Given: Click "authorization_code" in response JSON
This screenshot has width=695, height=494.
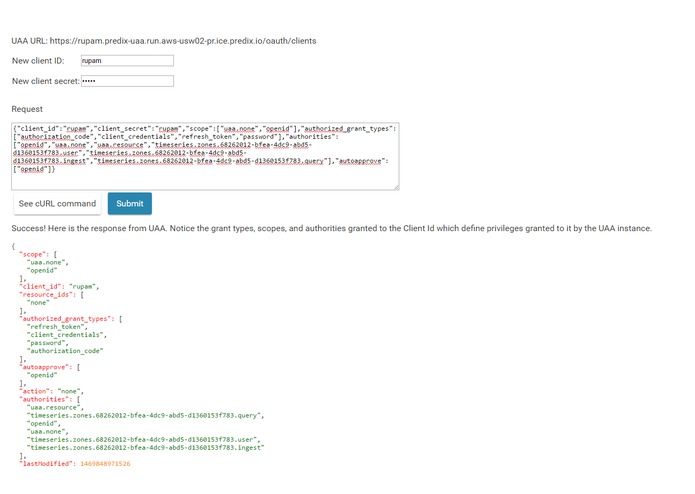Looking at the screenshot, I should (x=65, y=351).
